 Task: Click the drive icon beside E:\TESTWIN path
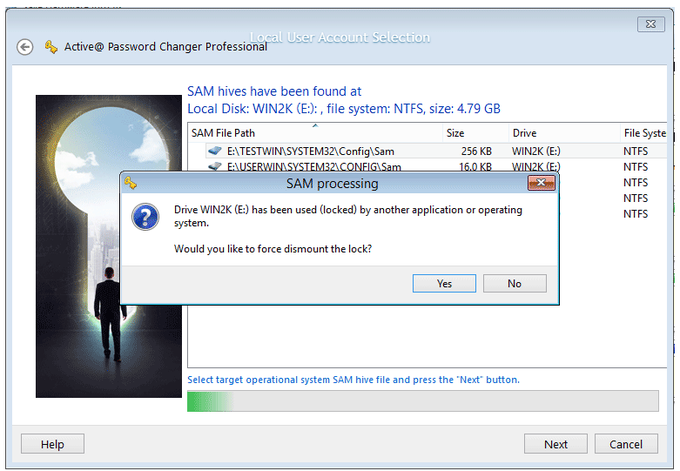(x=215, y=150)
